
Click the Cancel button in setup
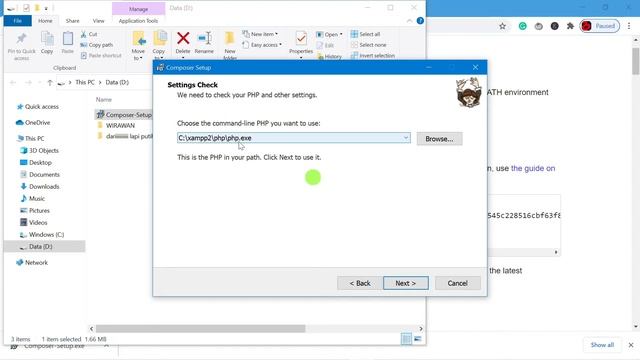(458, 283)
